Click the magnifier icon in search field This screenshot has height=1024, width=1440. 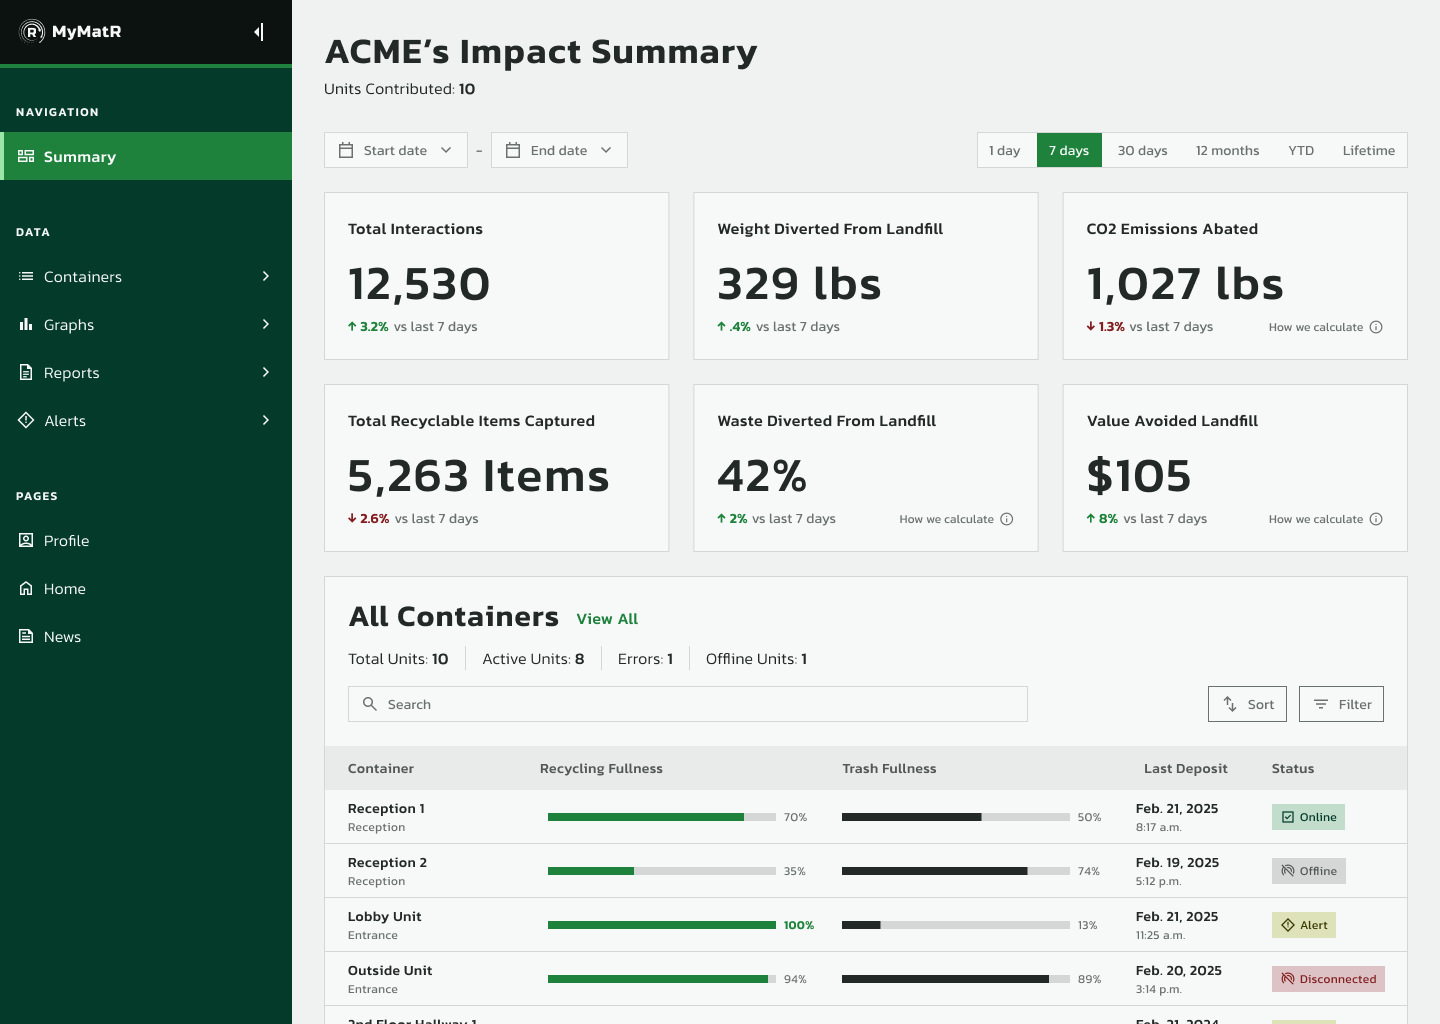[x=369, y=704]
